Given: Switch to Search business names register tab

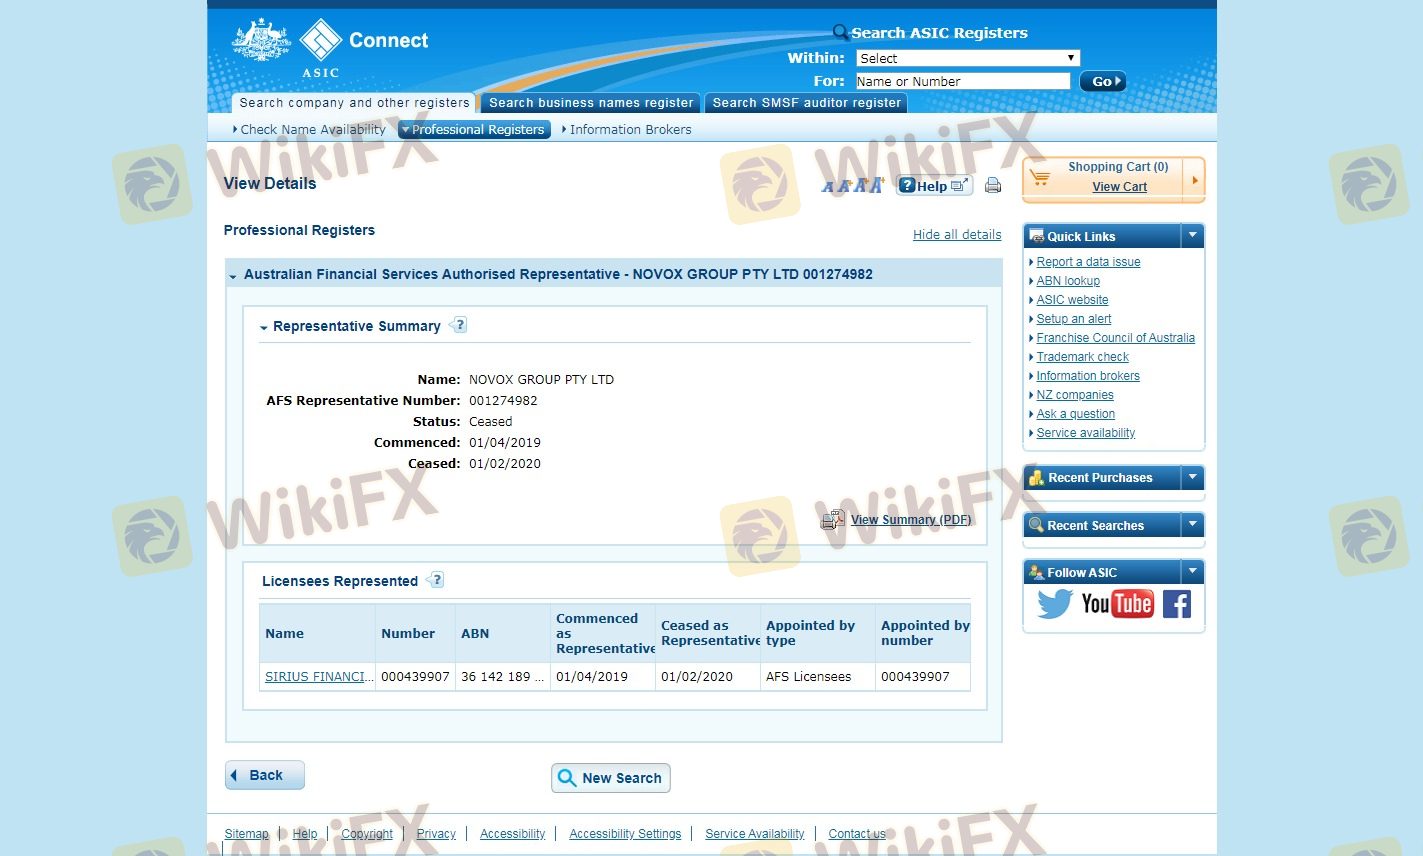Looking at the screenshot, I should pos(590,103).
